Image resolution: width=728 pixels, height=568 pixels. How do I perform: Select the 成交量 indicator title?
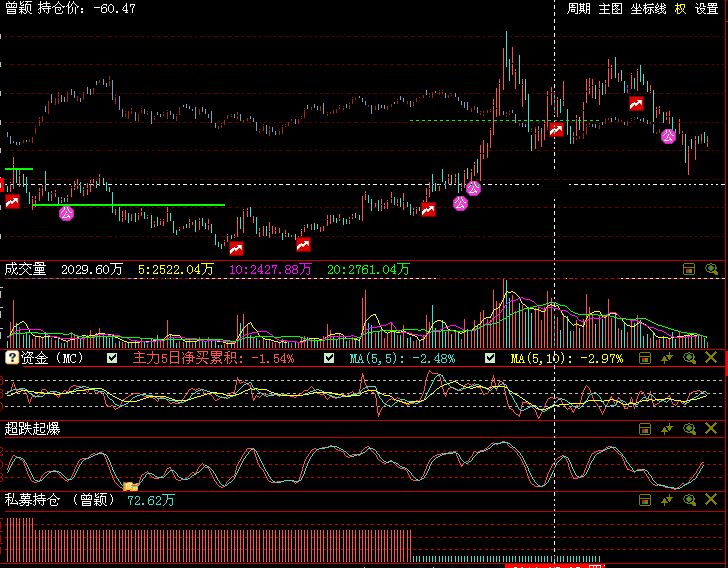(26, 269)
